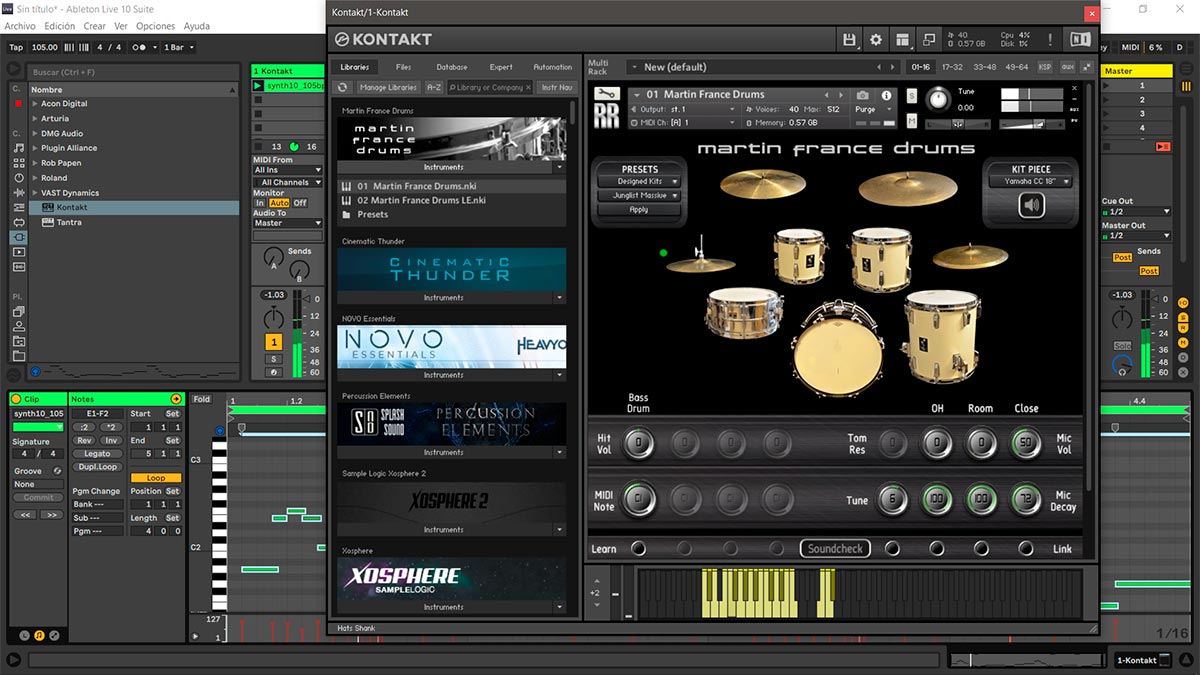Click the clip launch play icon for synth10
Viewport: 1200px width, 675px height.
click(258, 86)
